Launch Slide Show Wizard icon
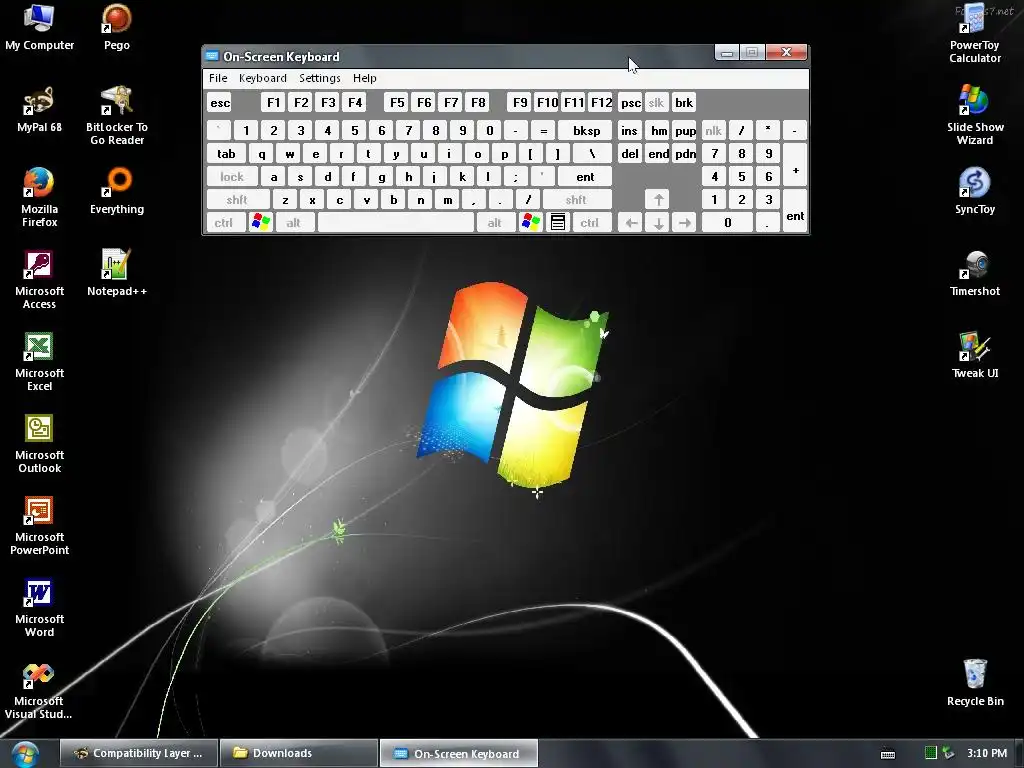This screenshot has width=1024, height=768. [x=974, y=116]
